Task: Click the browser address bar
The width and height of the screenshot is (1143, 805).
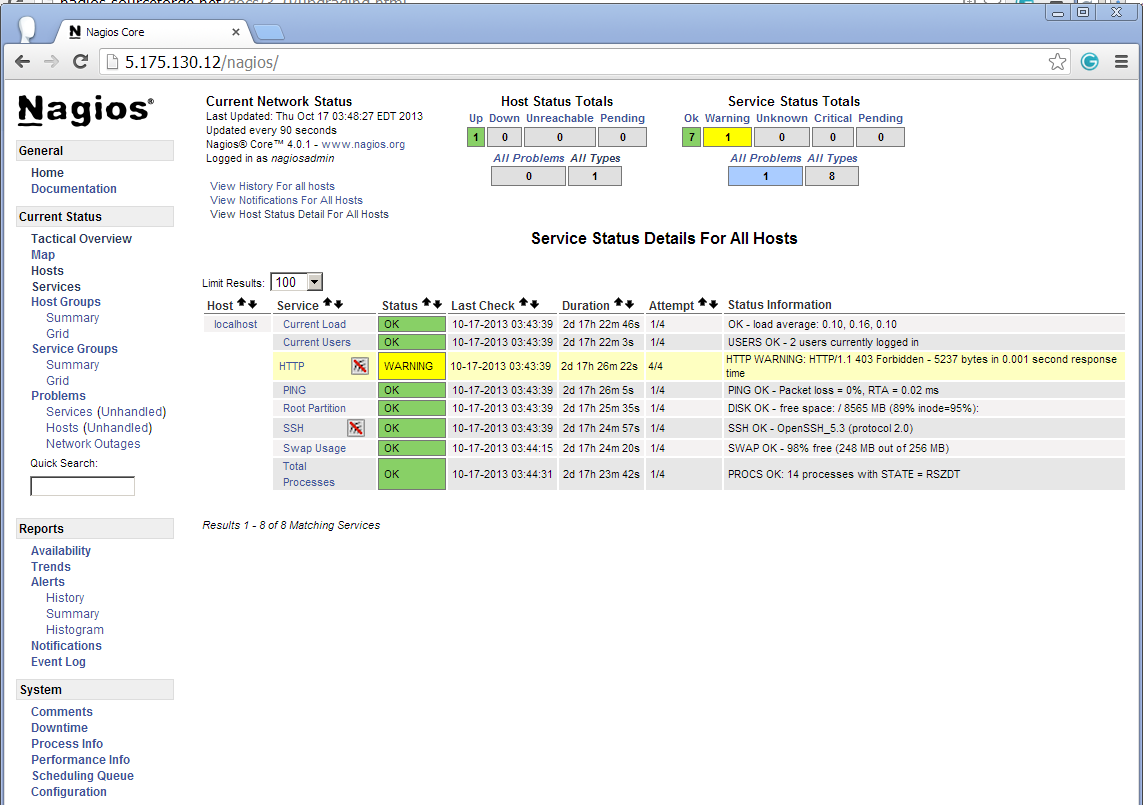Action: [x=580, y=62]
